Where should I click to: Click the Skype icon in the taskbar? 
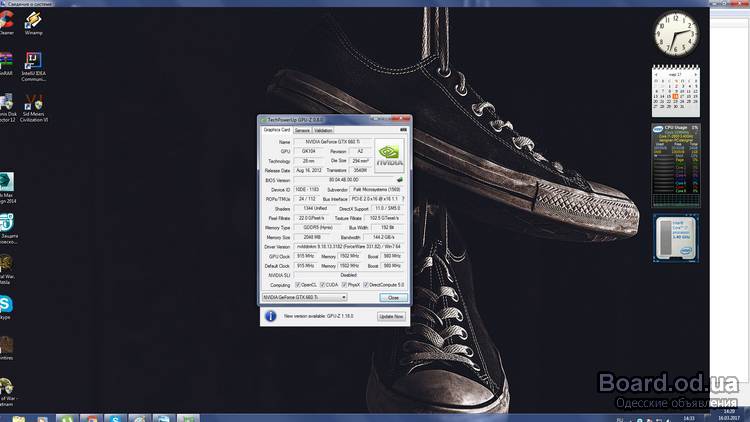pos(115,419)
